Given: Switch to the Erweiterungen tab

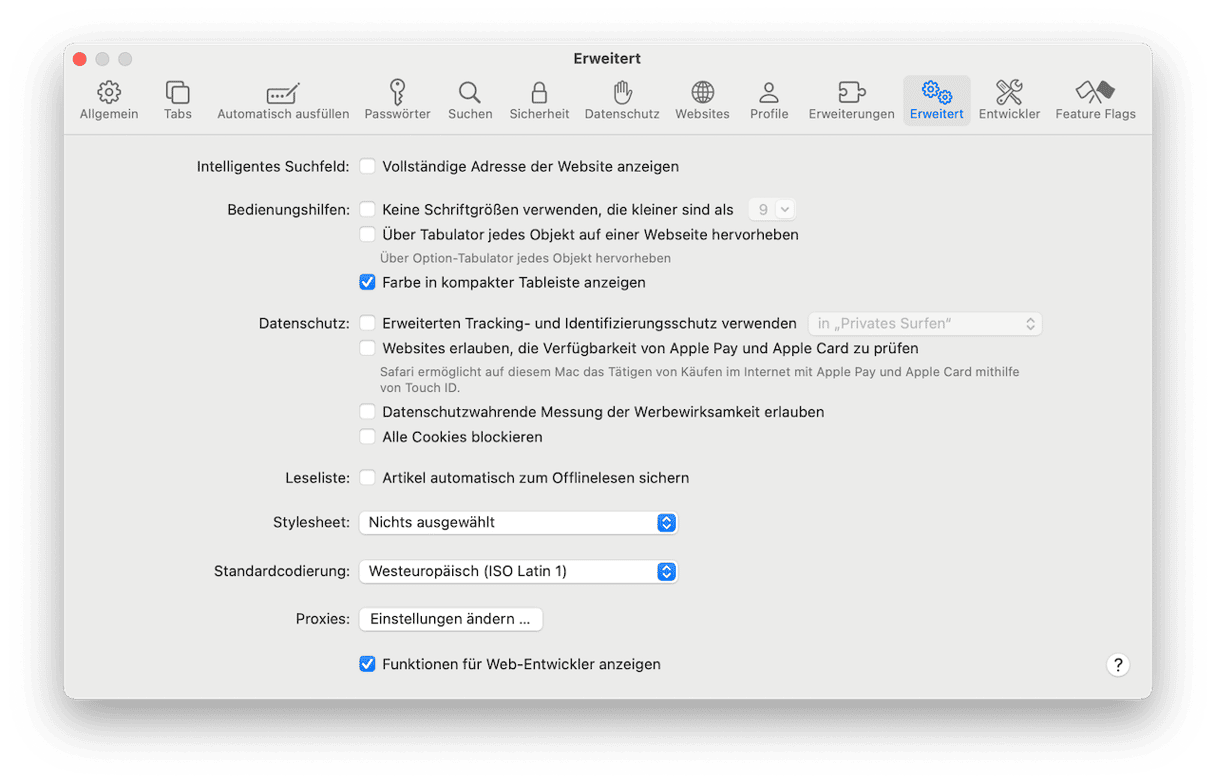Looking at the screenshot, I should (x=851, y=100).
